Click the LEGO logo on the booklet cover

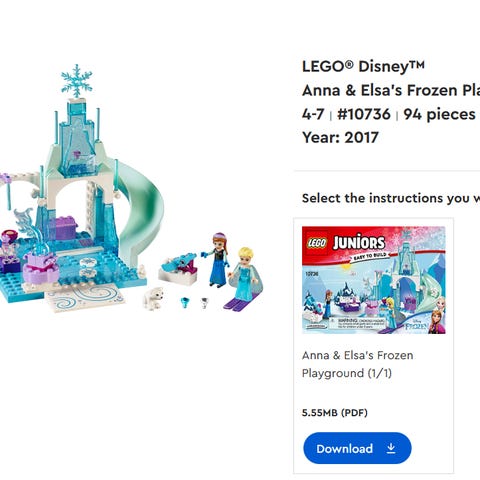(317, 243)
